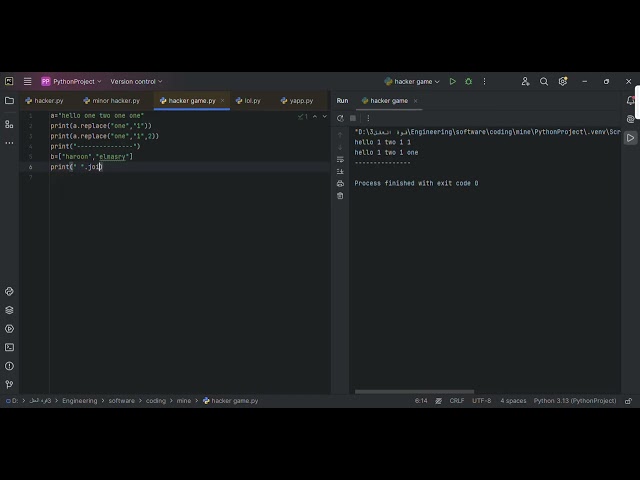Stop the running process
The width and height of the screenshot is (640, 480).
353,118
